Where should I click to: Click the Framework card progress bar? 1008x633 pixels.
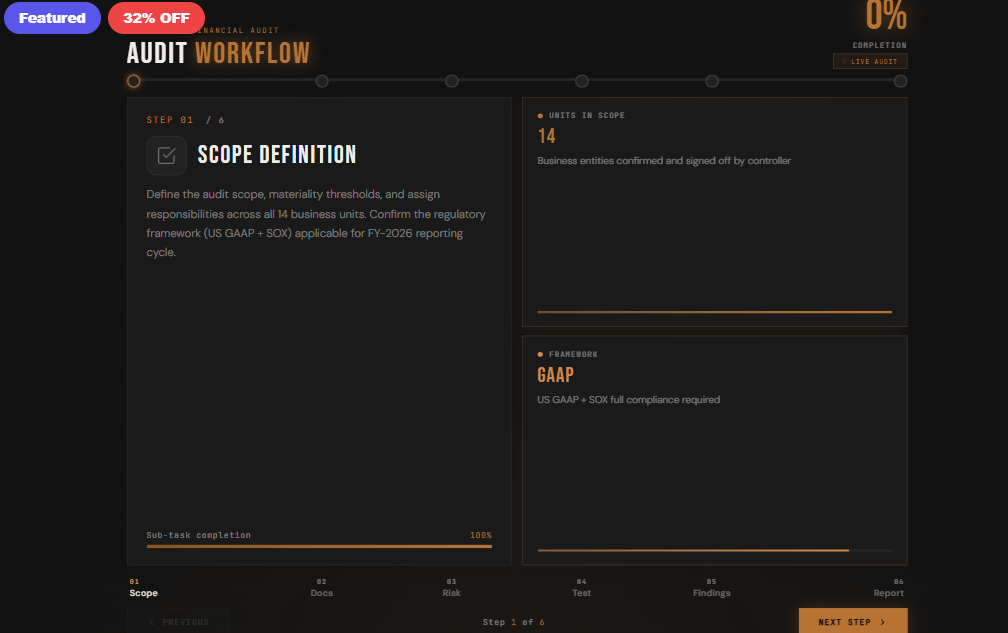coord(714,549)
